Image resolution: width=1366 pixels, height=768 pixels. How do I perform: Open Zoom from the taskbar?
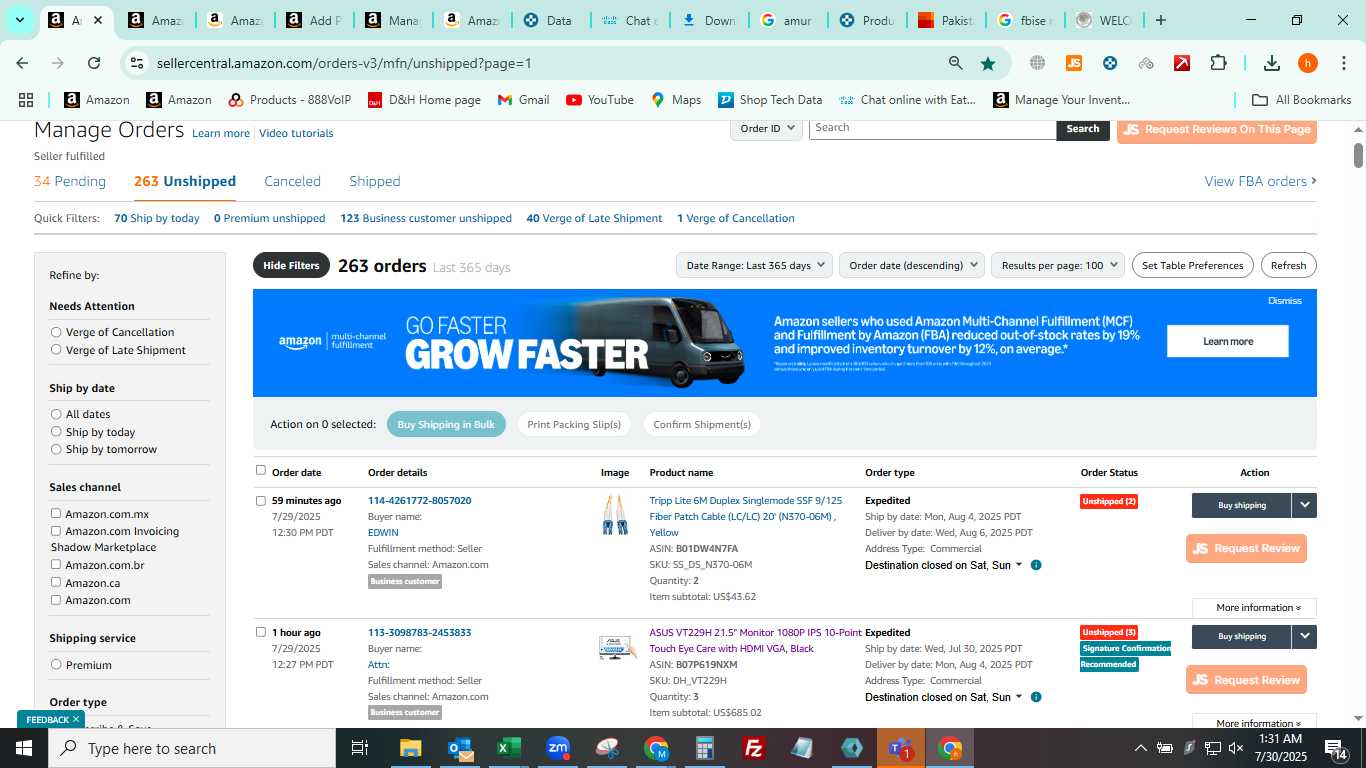pyautogui.click(x=558, y=748)
